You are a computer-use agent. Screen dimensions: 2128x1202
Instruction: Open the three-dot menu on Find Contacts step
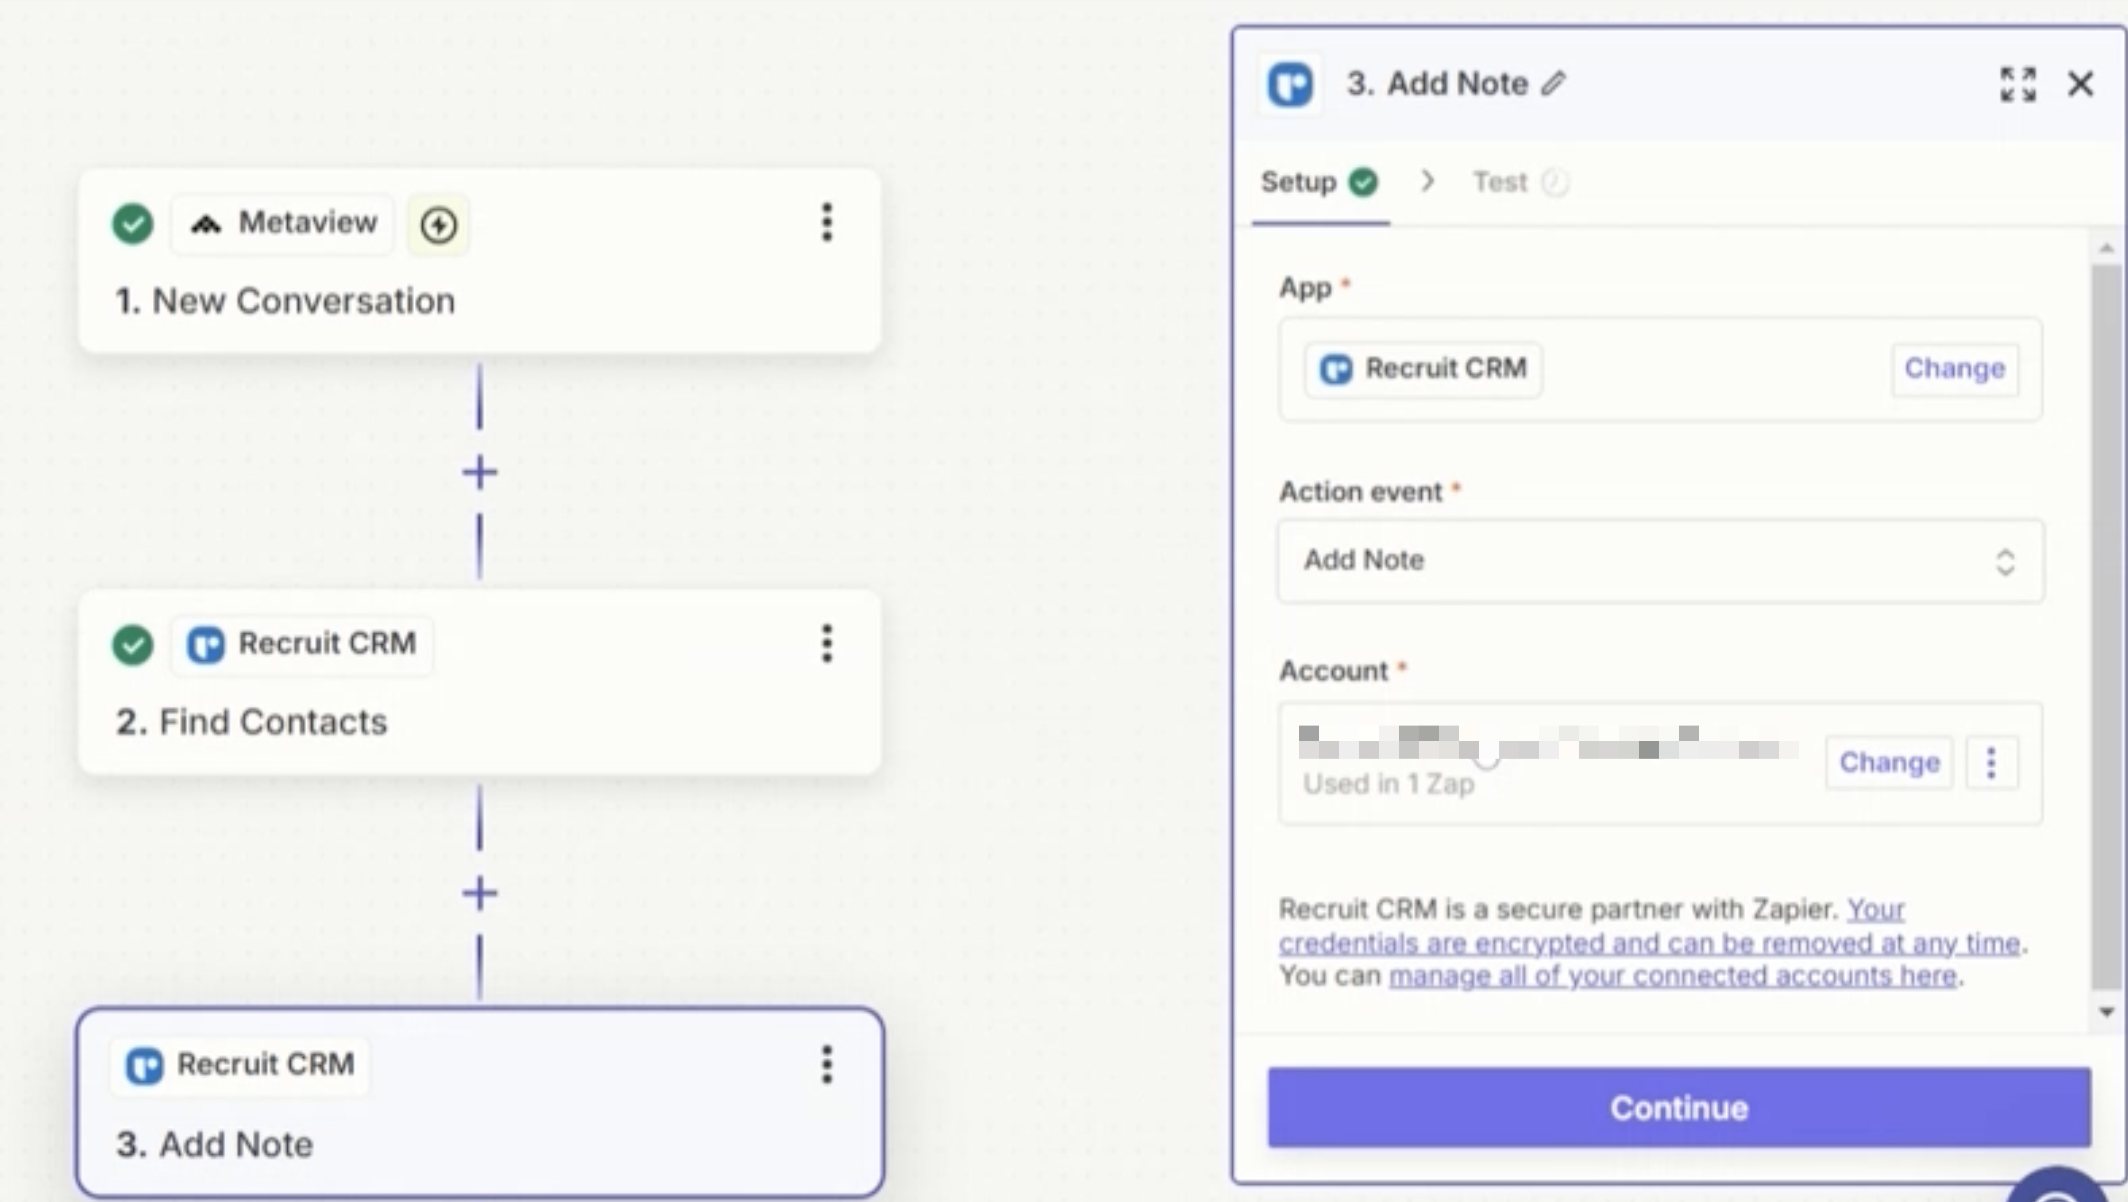tap(826, 643)
